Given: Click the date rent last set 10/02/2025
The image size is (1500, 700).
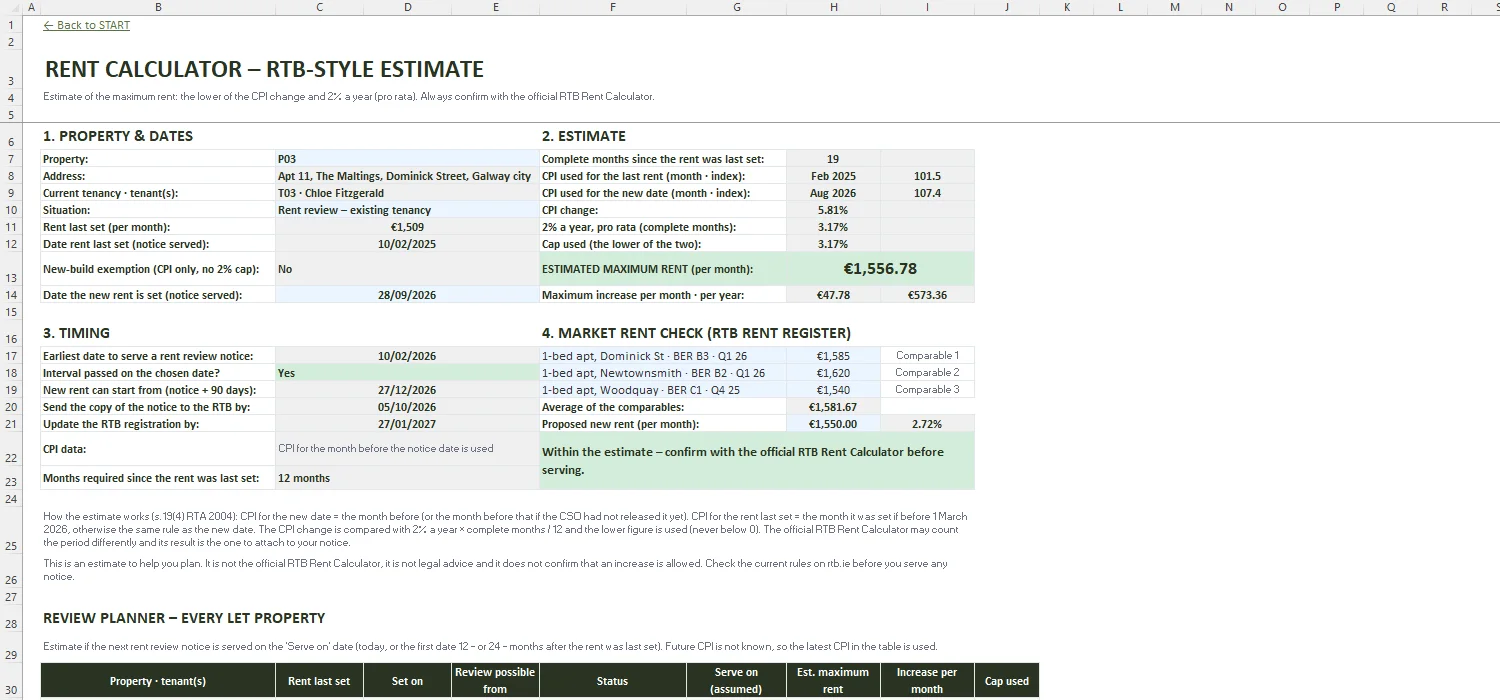Looking at the screenshot, I should [x=407, y=244].
